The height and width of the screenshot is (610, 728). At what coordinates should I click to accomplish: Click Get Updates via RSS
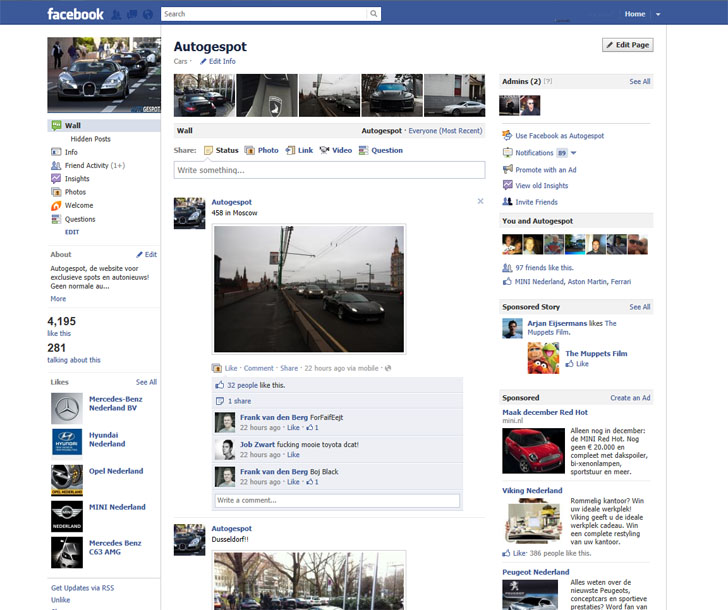[x=82, y=588]
